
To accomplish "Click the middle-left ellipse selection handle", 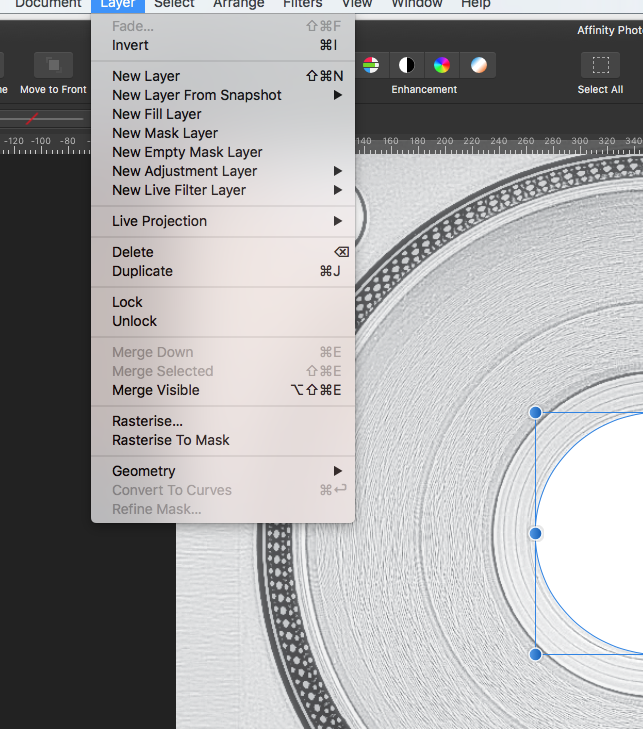I will tap(535, 533).
